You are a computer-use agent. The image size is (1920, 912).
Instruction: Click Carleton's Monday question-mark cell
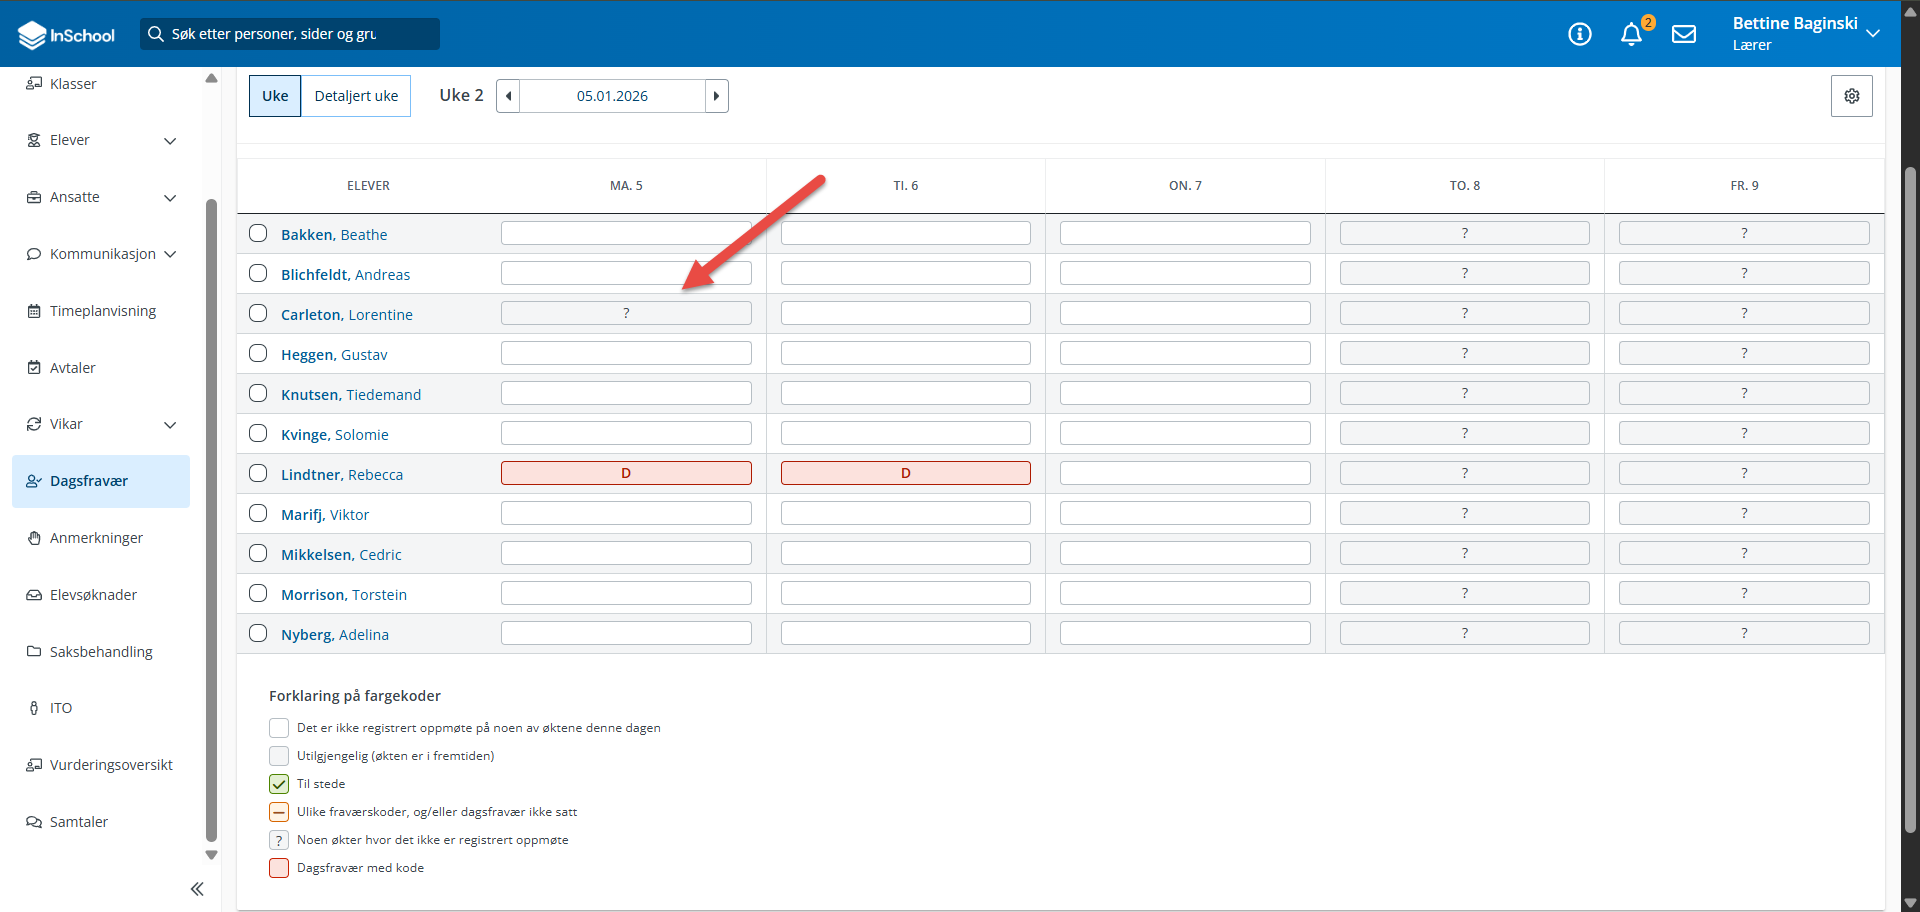click(626, 313)
